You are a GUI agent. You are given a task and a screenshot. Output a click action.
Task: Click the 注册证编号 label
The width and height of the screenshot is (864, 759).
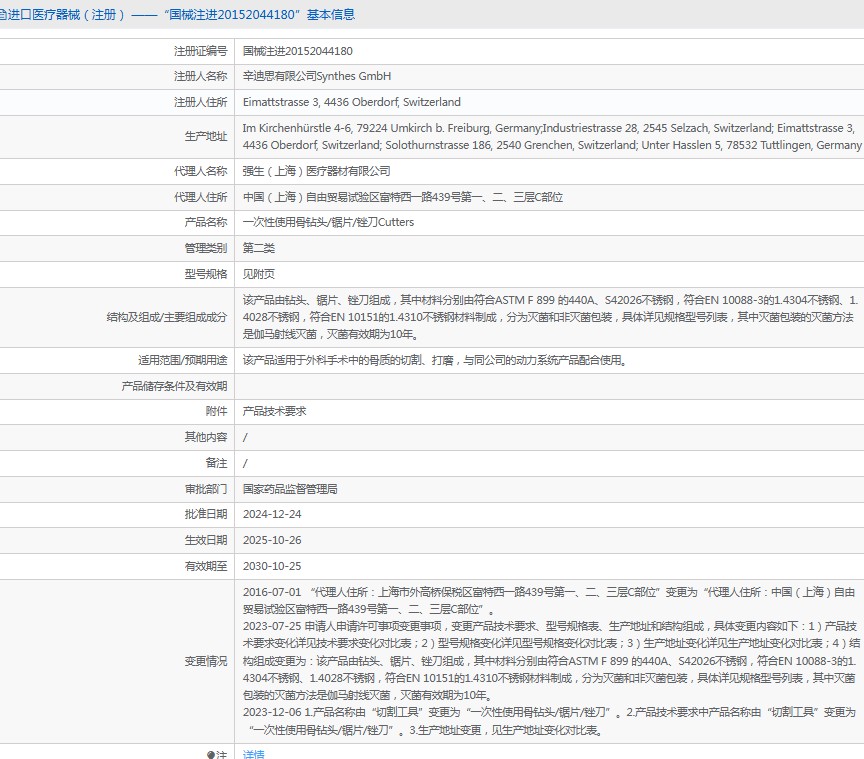pyautogui.click(x=201, y=51)
